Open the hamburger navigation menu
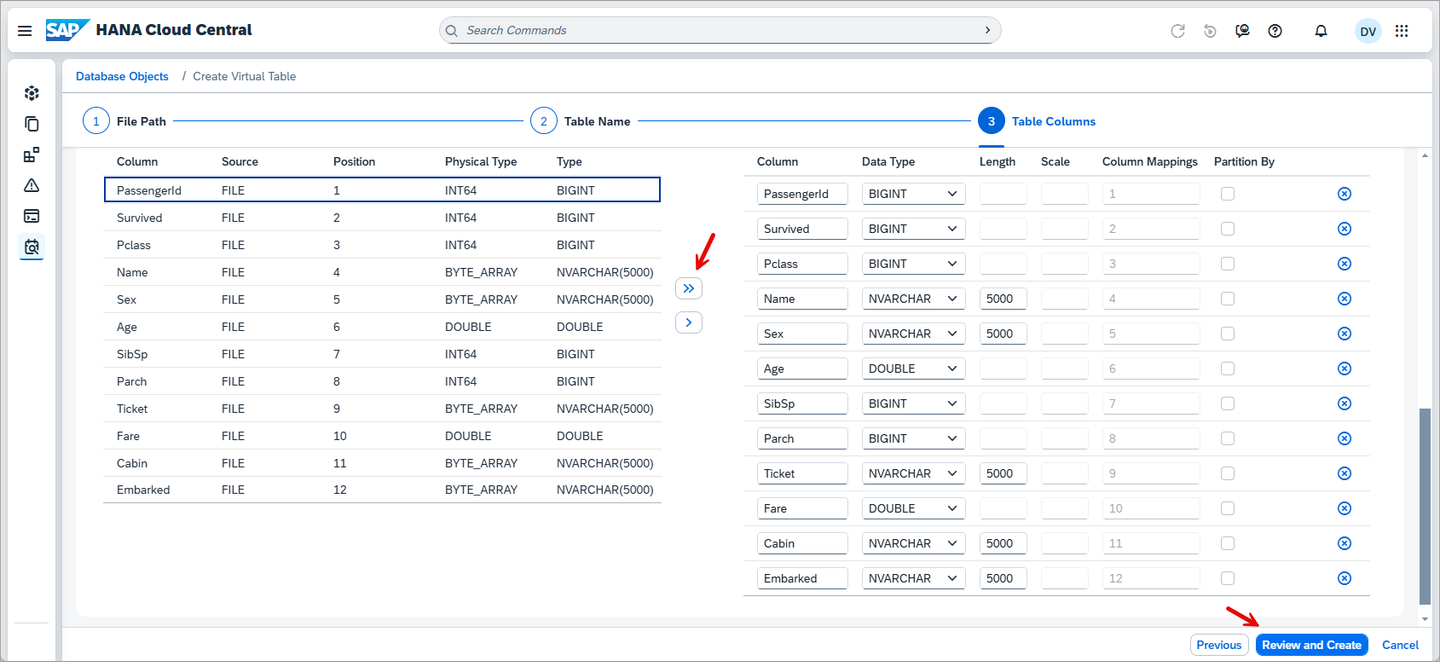 [25, 31]
